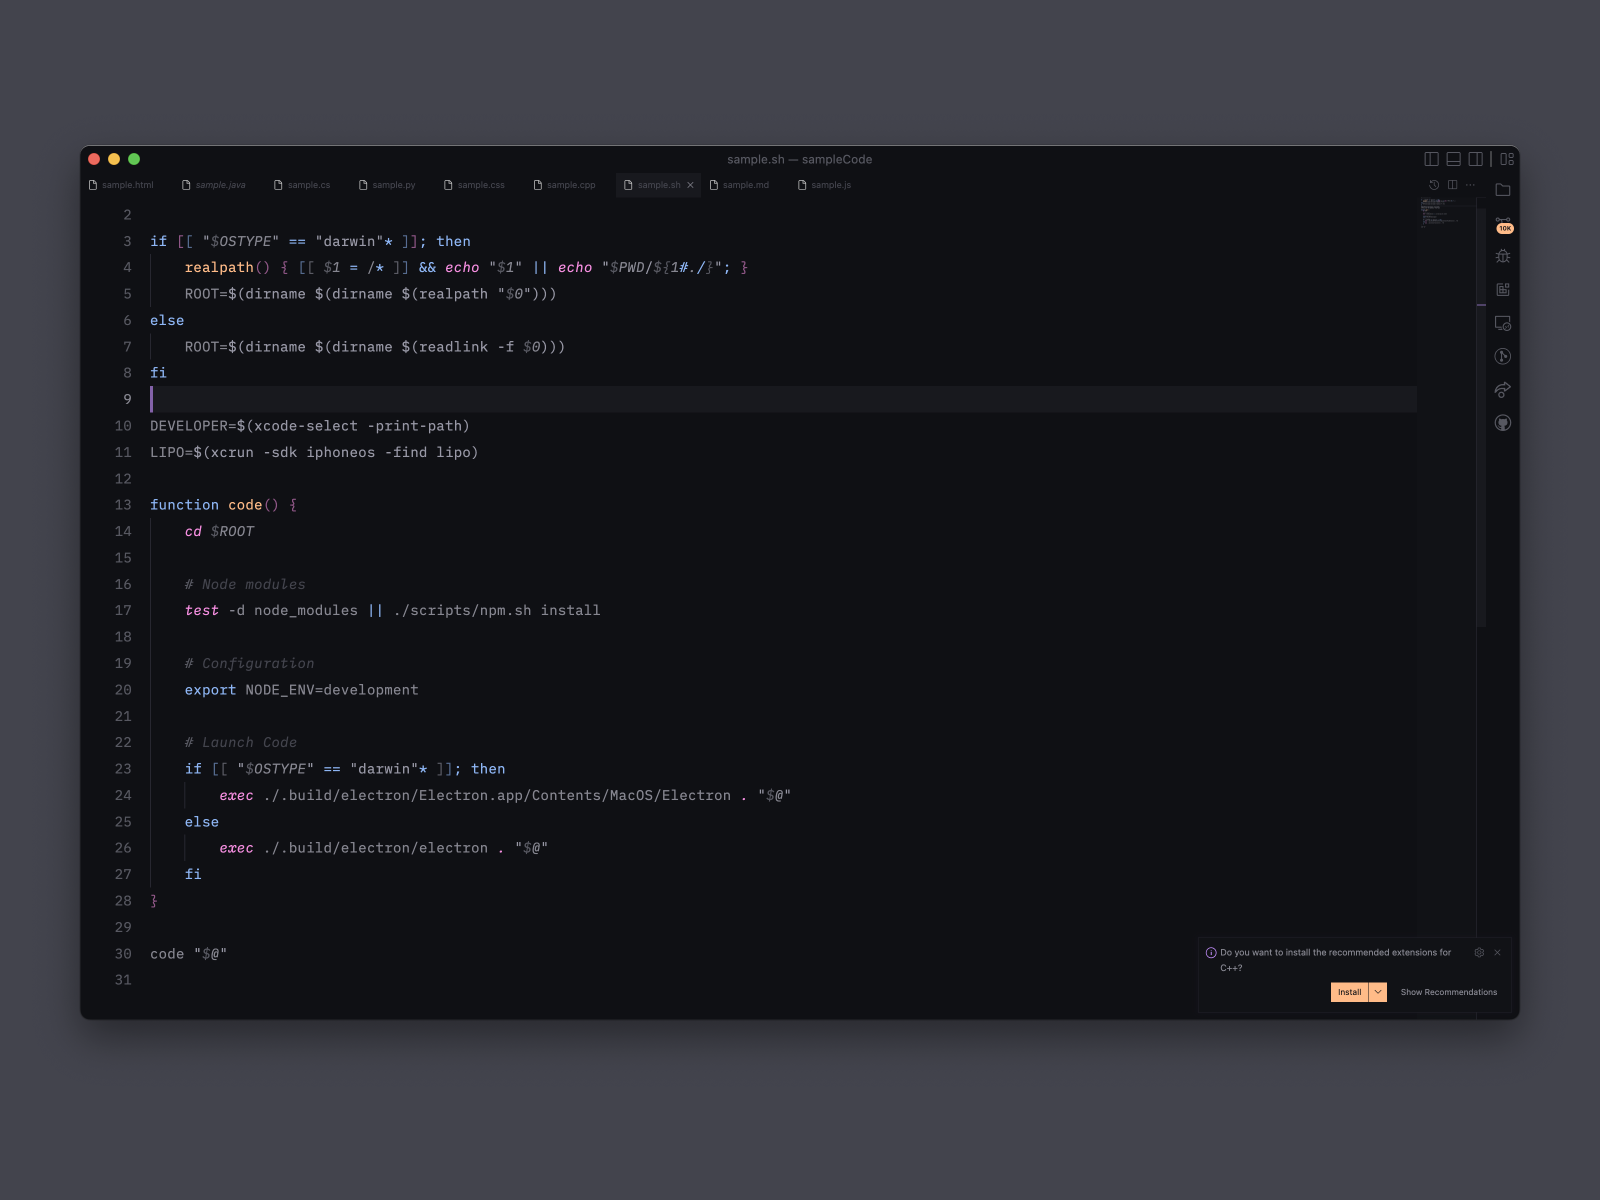Split the editor with the split icon
This screenshot has height=1200, width=1600.
pos(1452,185)
